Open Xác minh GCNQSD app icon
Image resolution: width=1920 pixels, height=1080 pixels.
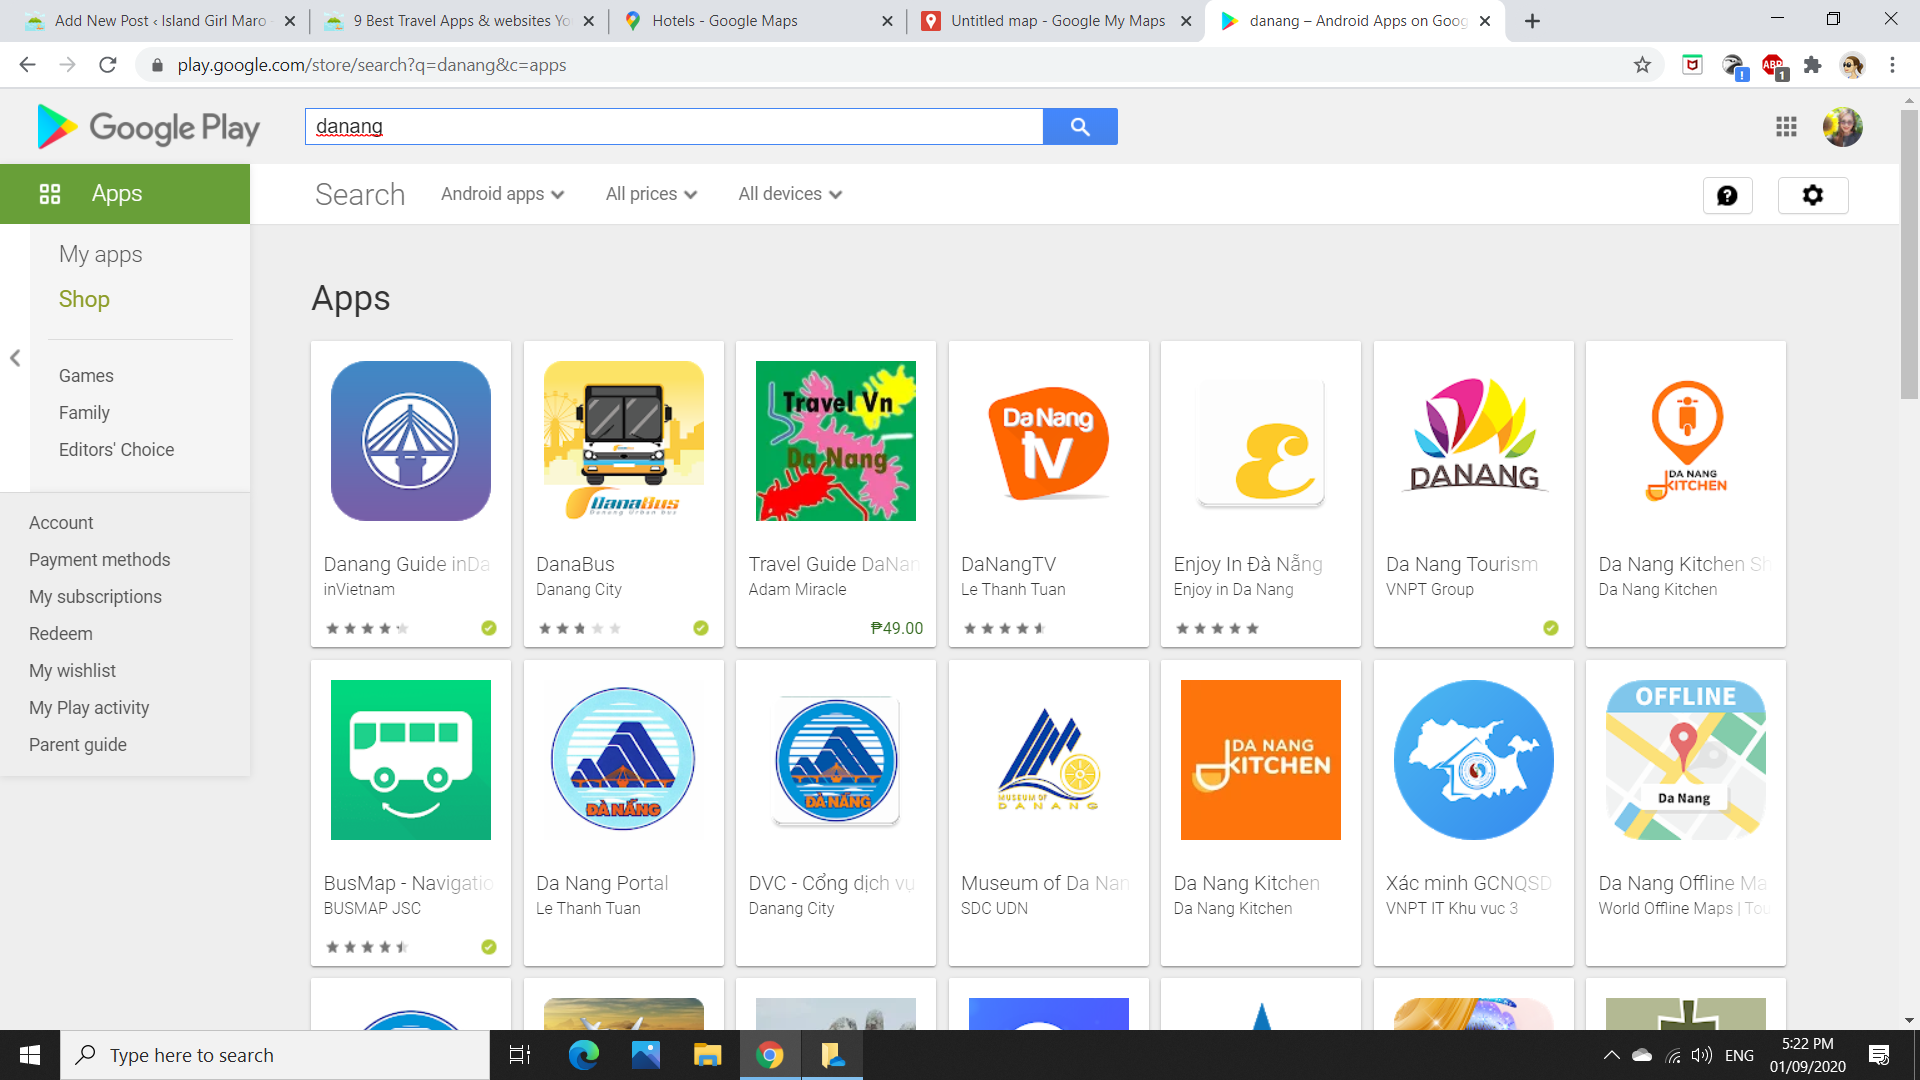(x=1474, y=760)
